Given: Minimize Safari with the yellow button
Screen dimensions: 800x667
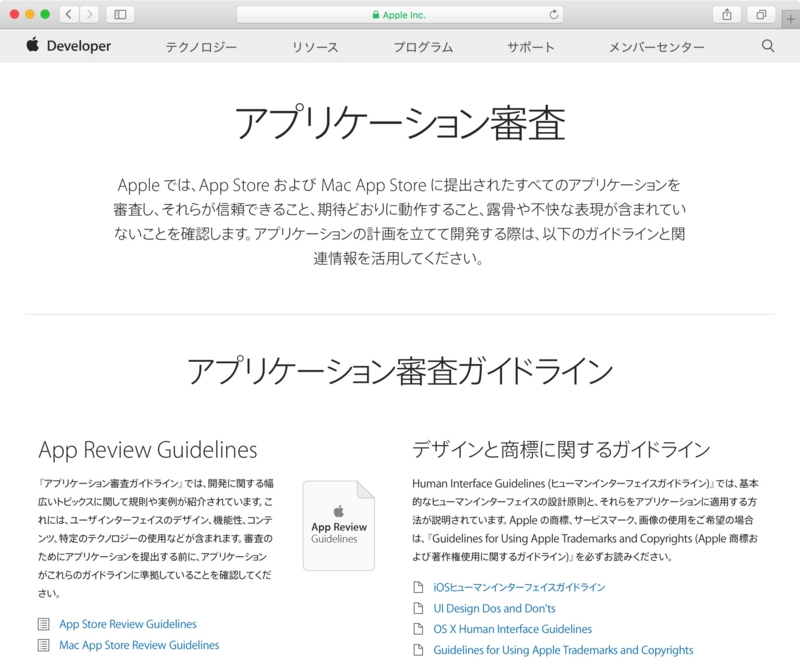Looking at the screenshot, I should pos(30,14).
